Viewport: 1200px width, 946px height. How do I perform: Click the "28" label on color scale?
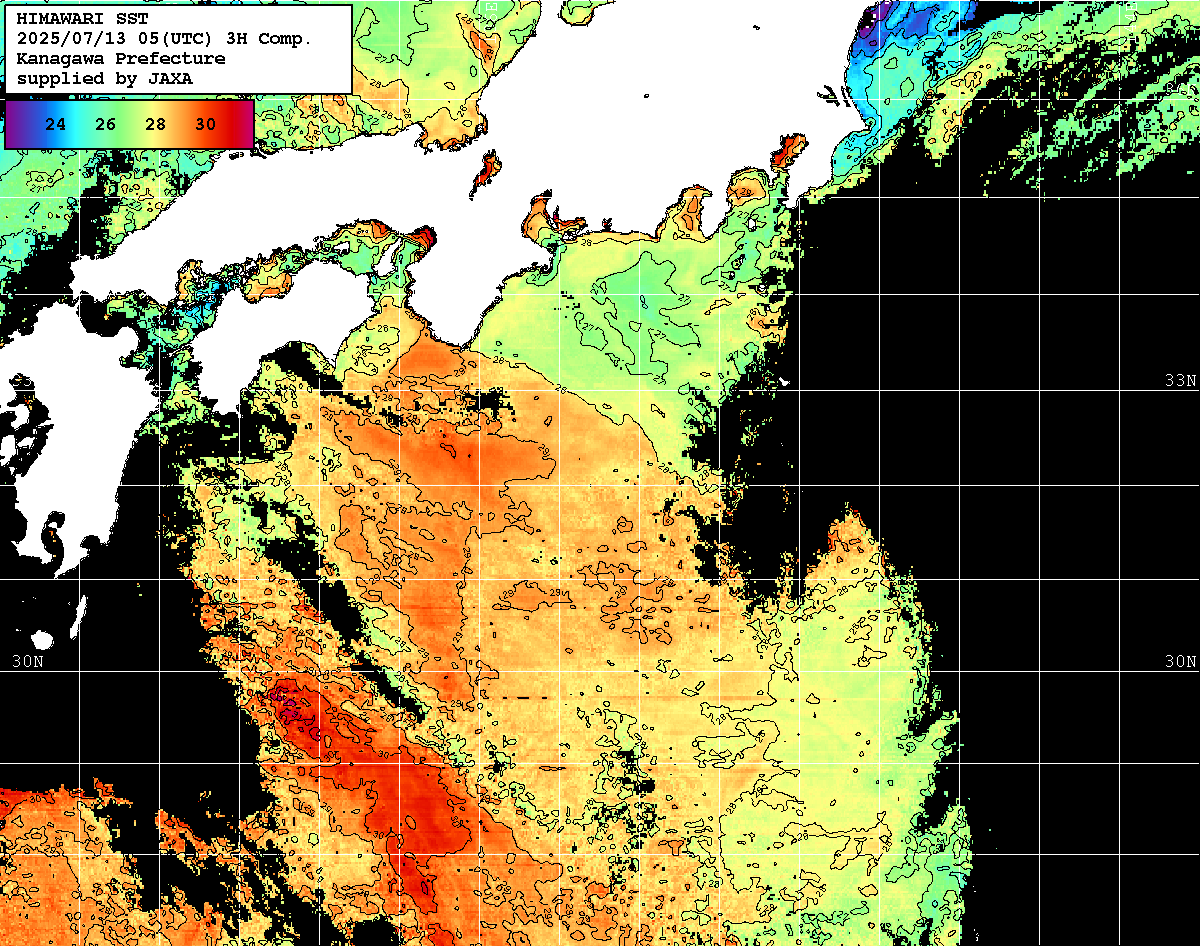pos(155,124)
